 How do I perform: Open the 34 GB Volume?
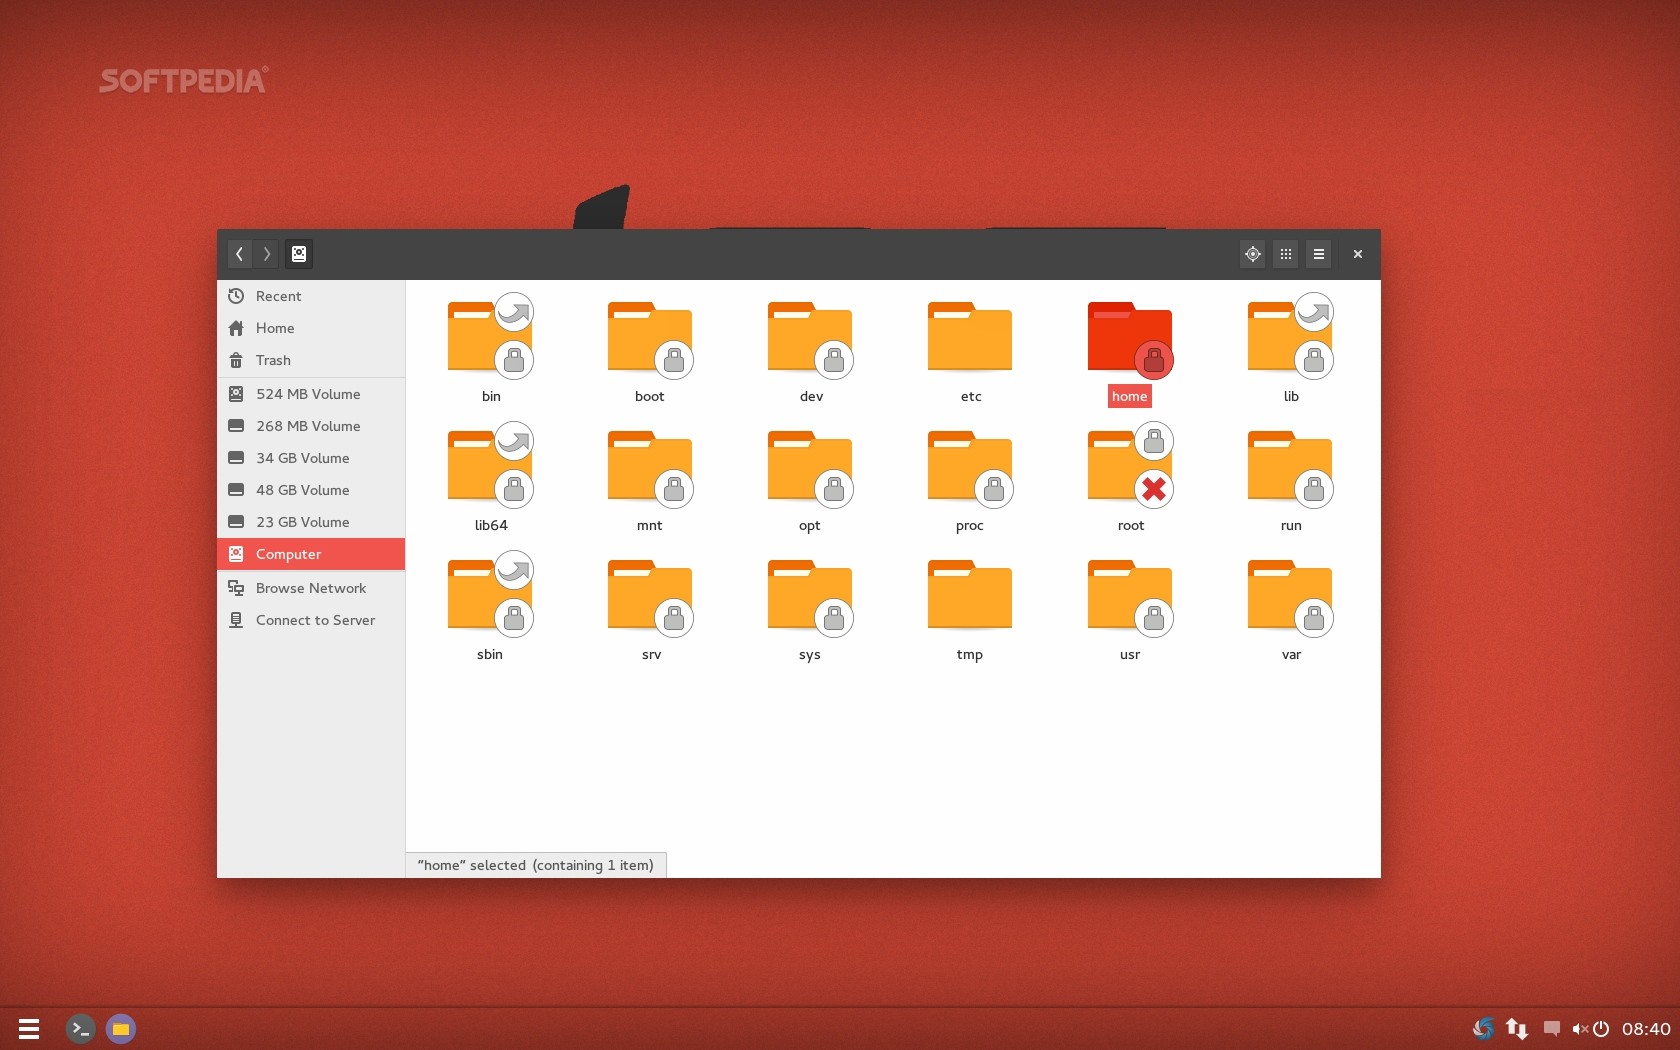click(x=311, y=458)
